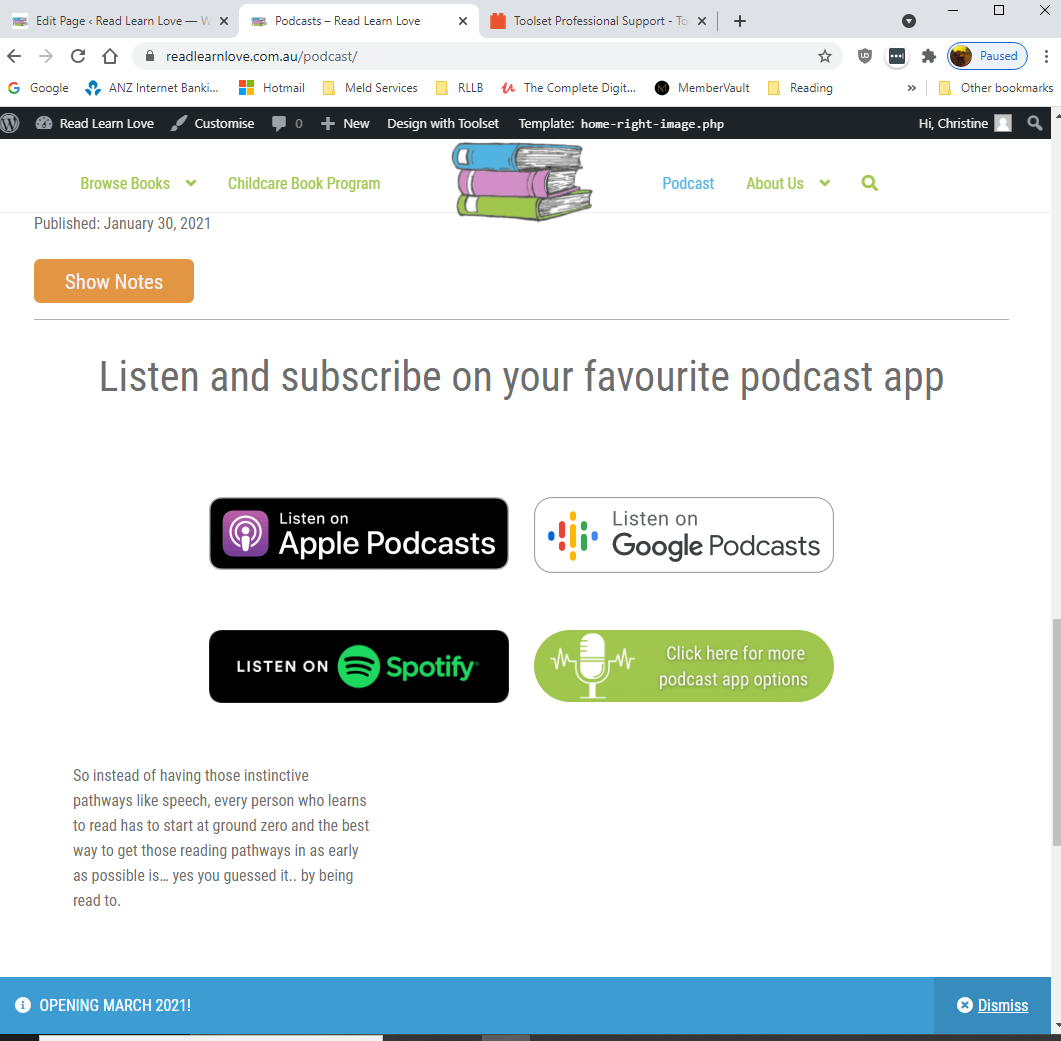Screen dimensions: 1061x1041
Task: Click here for more podcast app options
Action: (x=683, y=666)
